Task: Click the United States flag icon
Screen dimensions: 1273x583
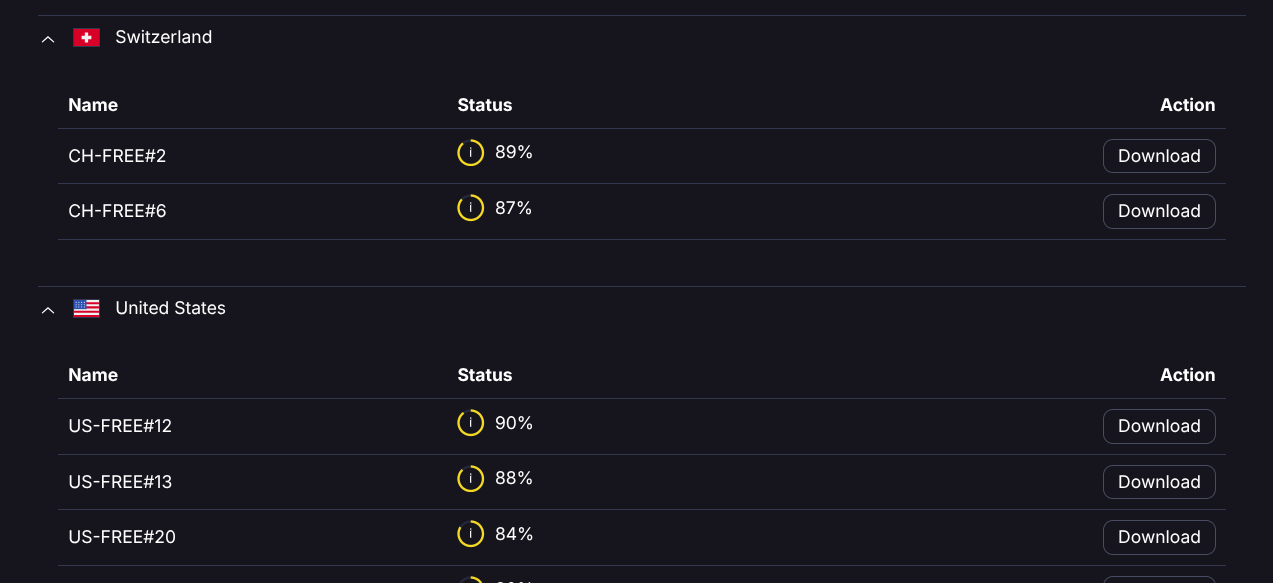Action: [x=86, y=308]
